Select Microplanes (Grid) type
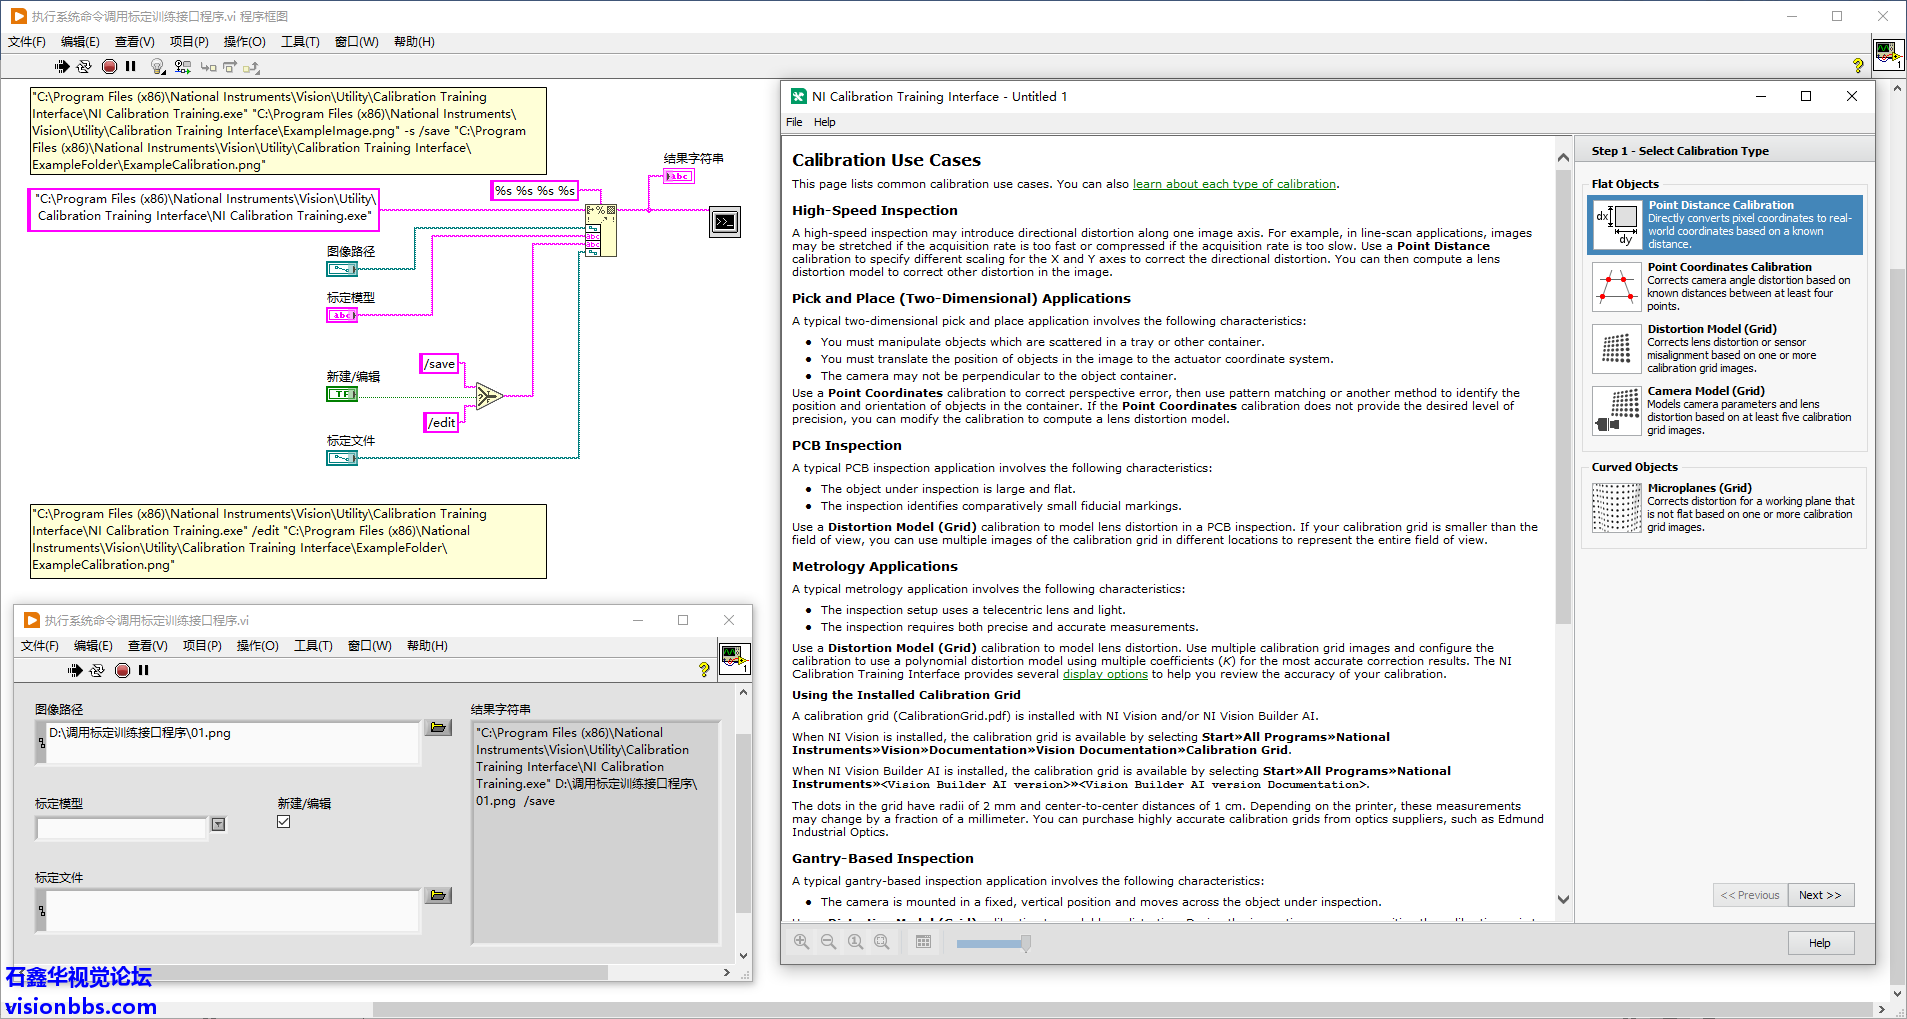1907x1019 pixels. [x=1724, y=508]
